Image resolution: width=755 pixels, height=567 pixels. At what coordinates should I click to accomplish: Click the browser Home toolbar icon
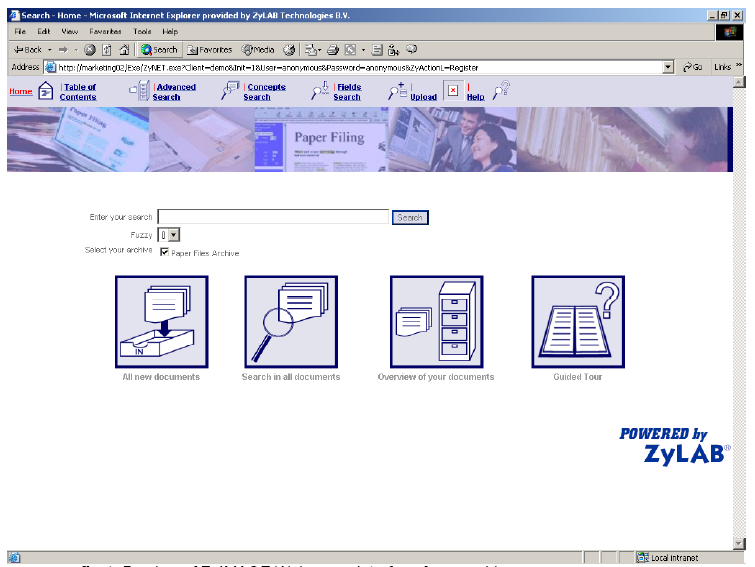click(x=123, y=49)
